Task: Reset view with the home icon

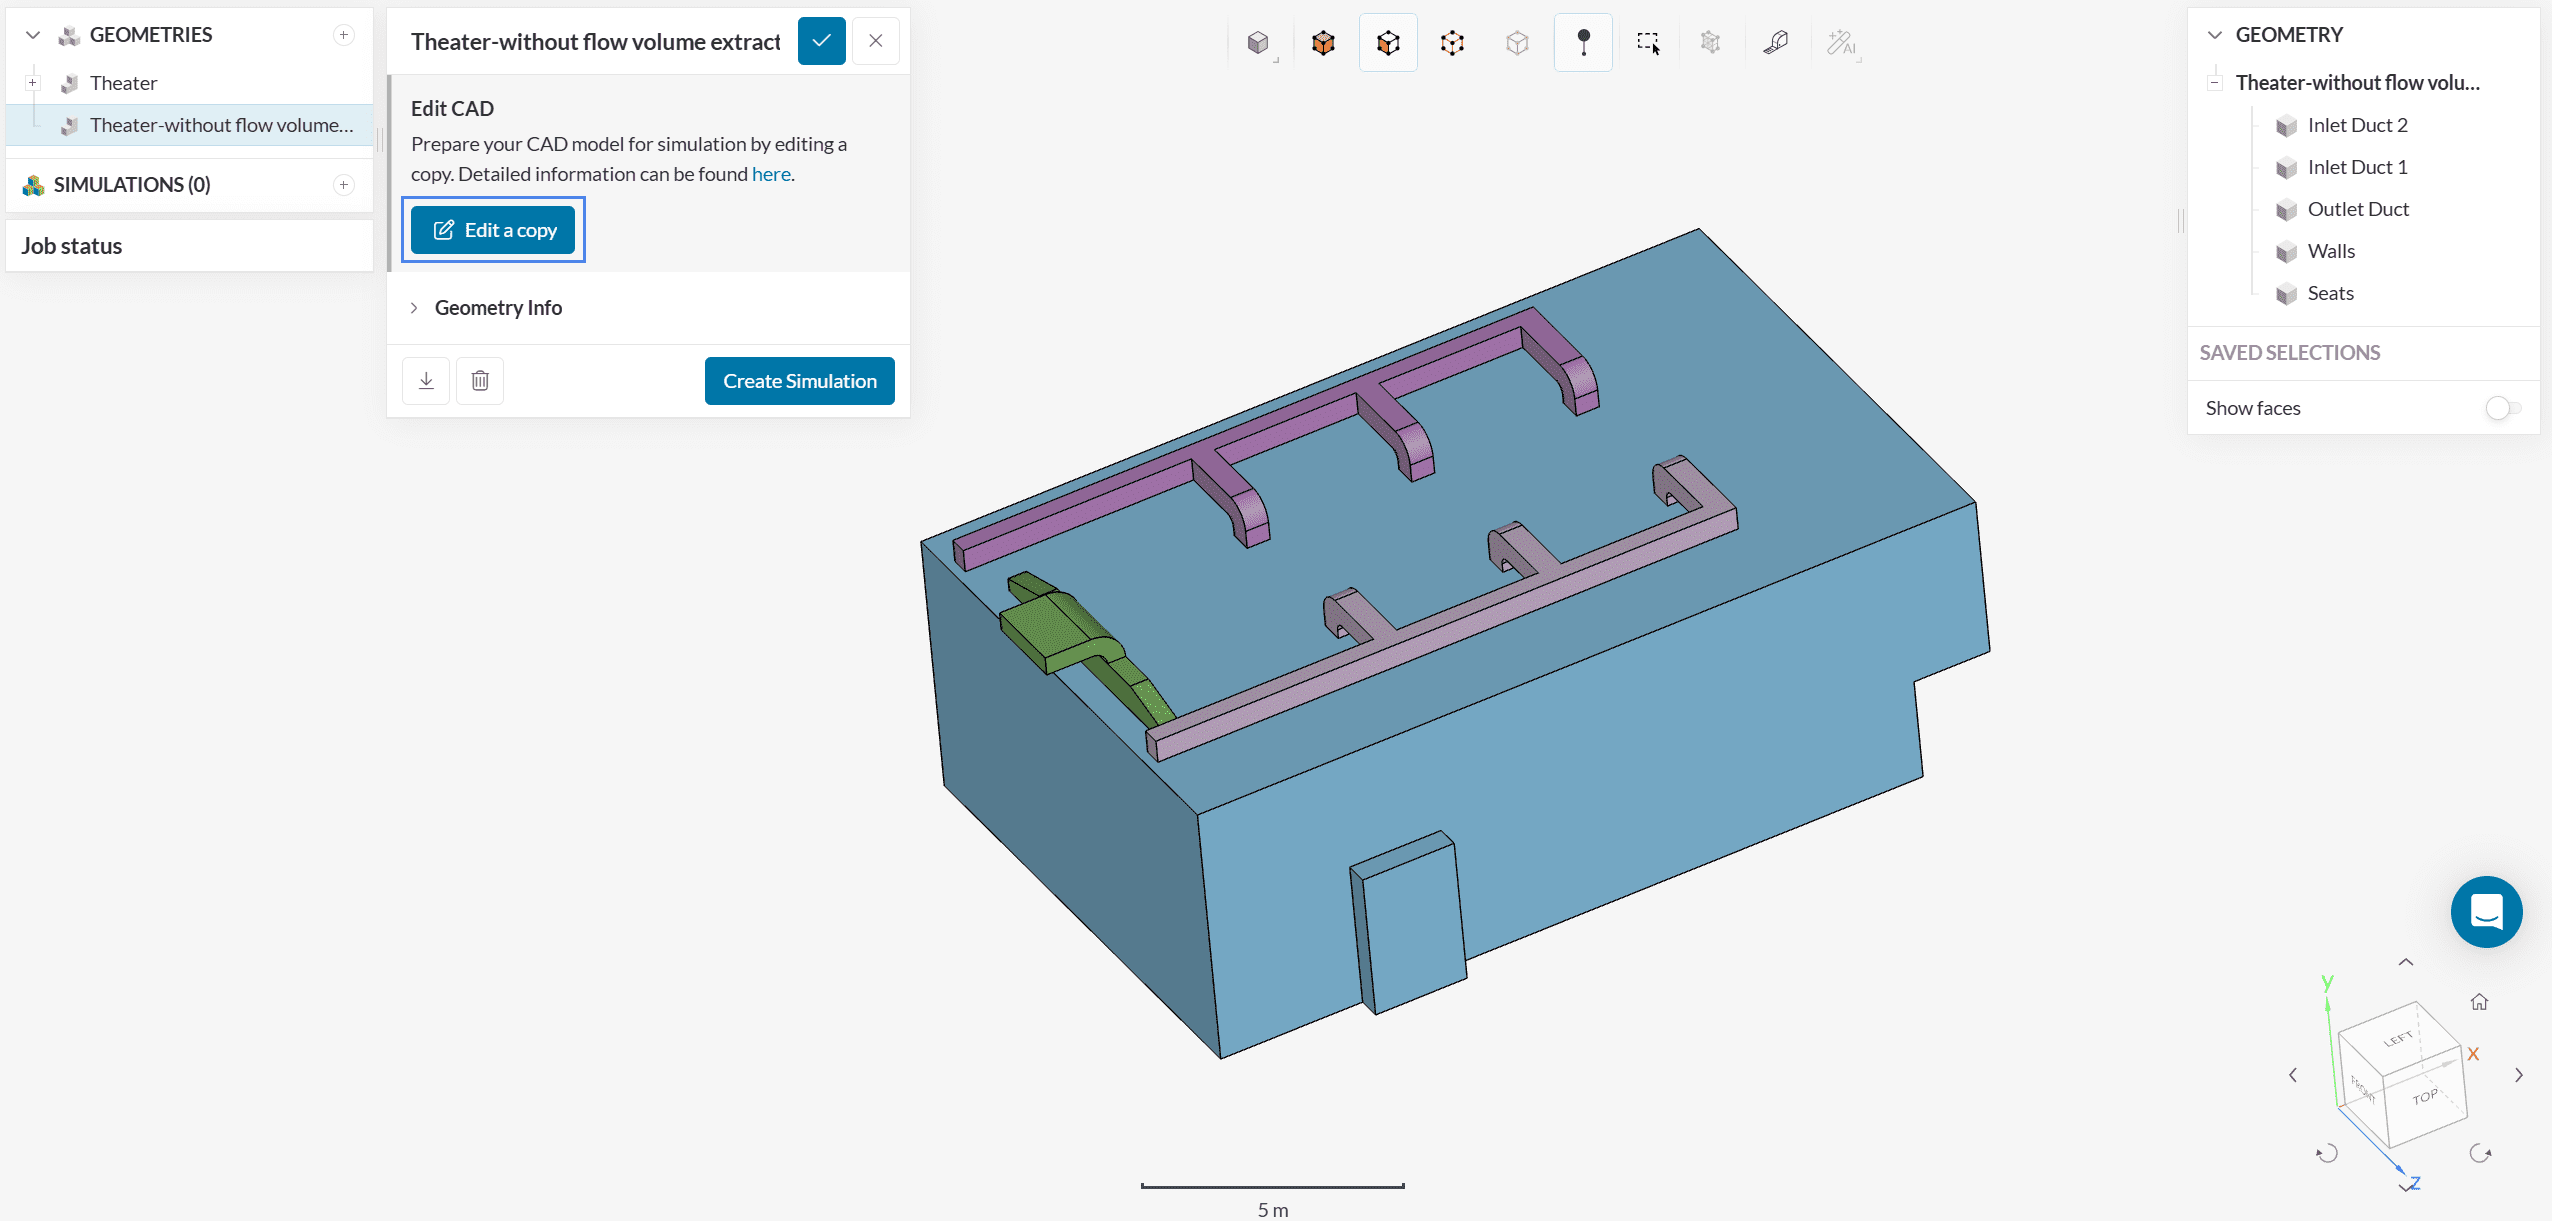Action: pos(2479,1002)
